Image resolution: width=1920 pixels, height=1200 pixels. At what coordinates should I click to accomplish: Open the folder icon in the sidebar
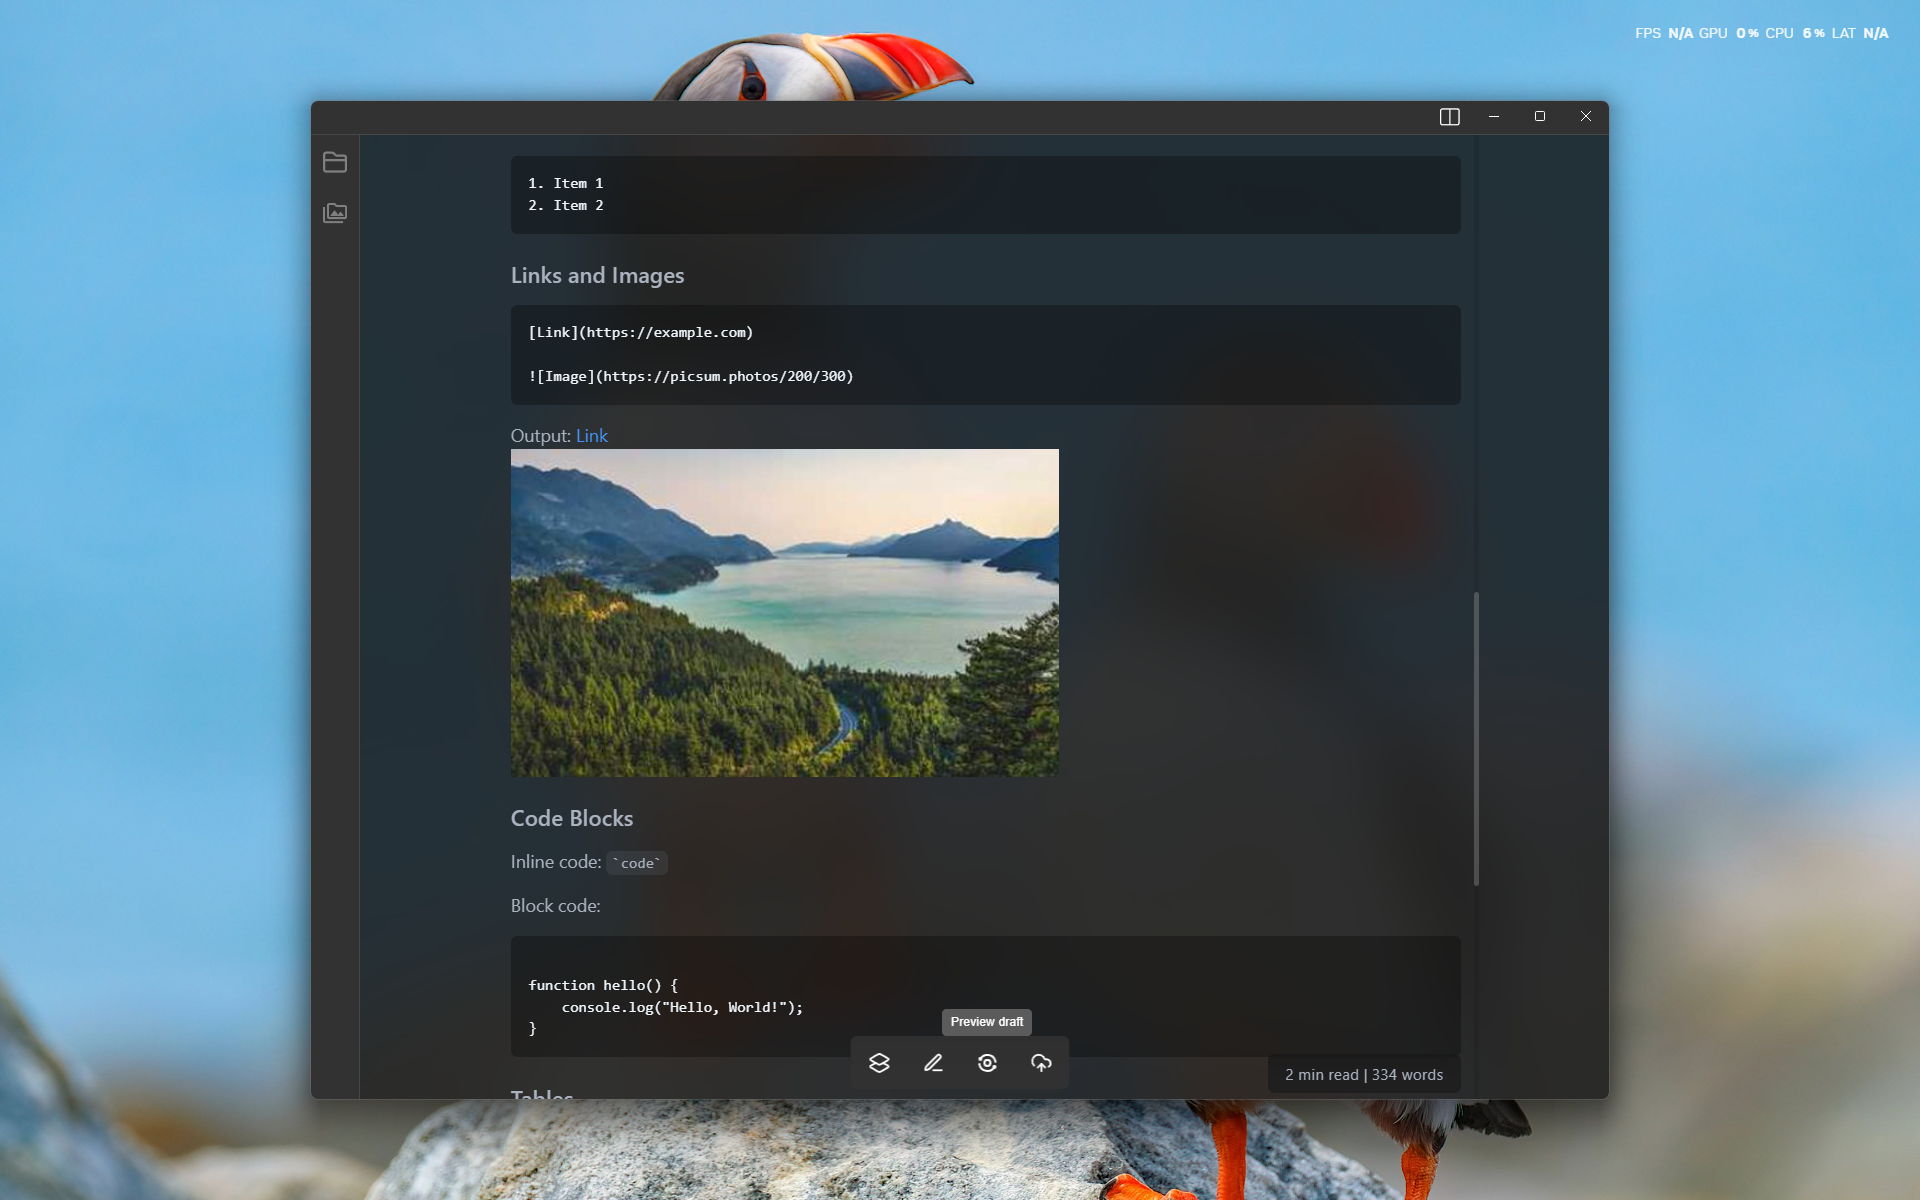(x=335, y=162)
